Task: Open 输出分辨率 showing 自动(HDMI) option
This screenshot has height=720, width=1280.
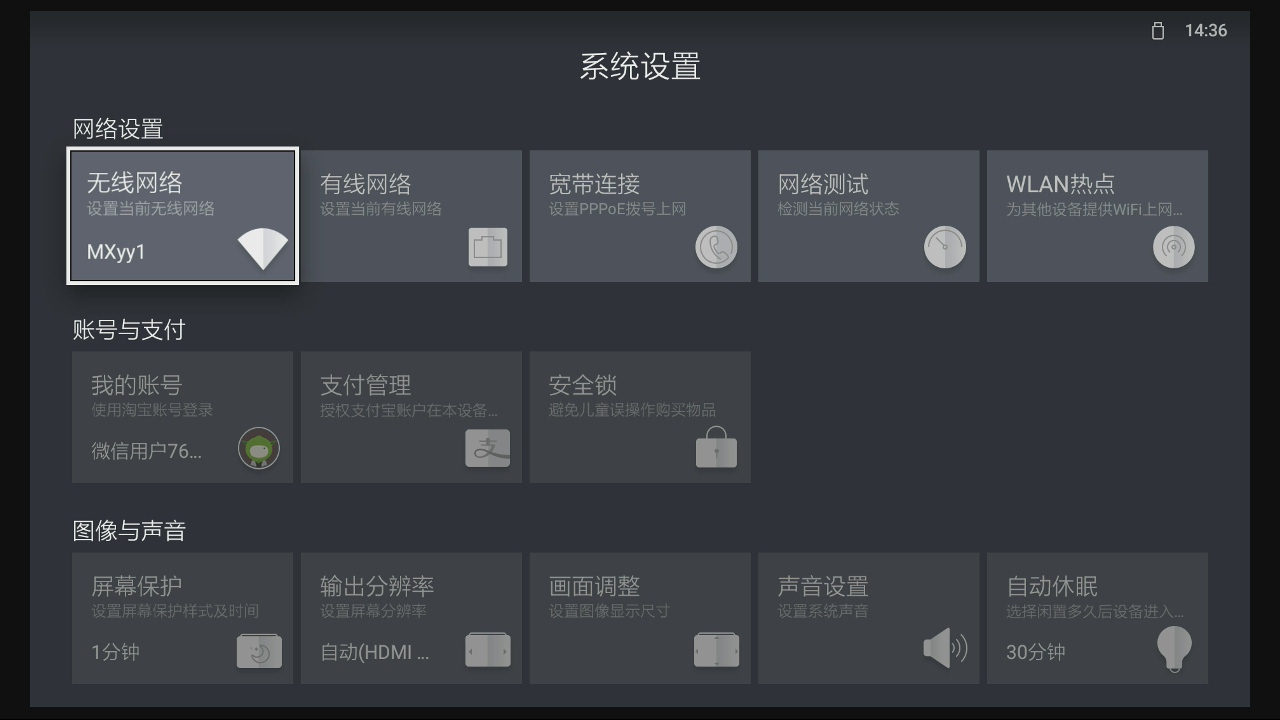Action: pos(411,617)
